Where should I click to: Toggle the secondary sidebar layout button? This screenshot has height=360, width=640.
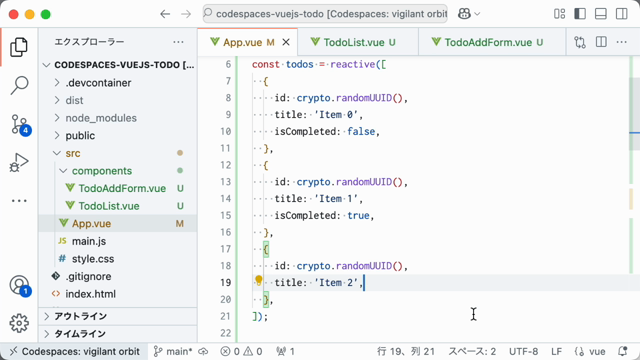pyautogui.click(x=622, y=14)
